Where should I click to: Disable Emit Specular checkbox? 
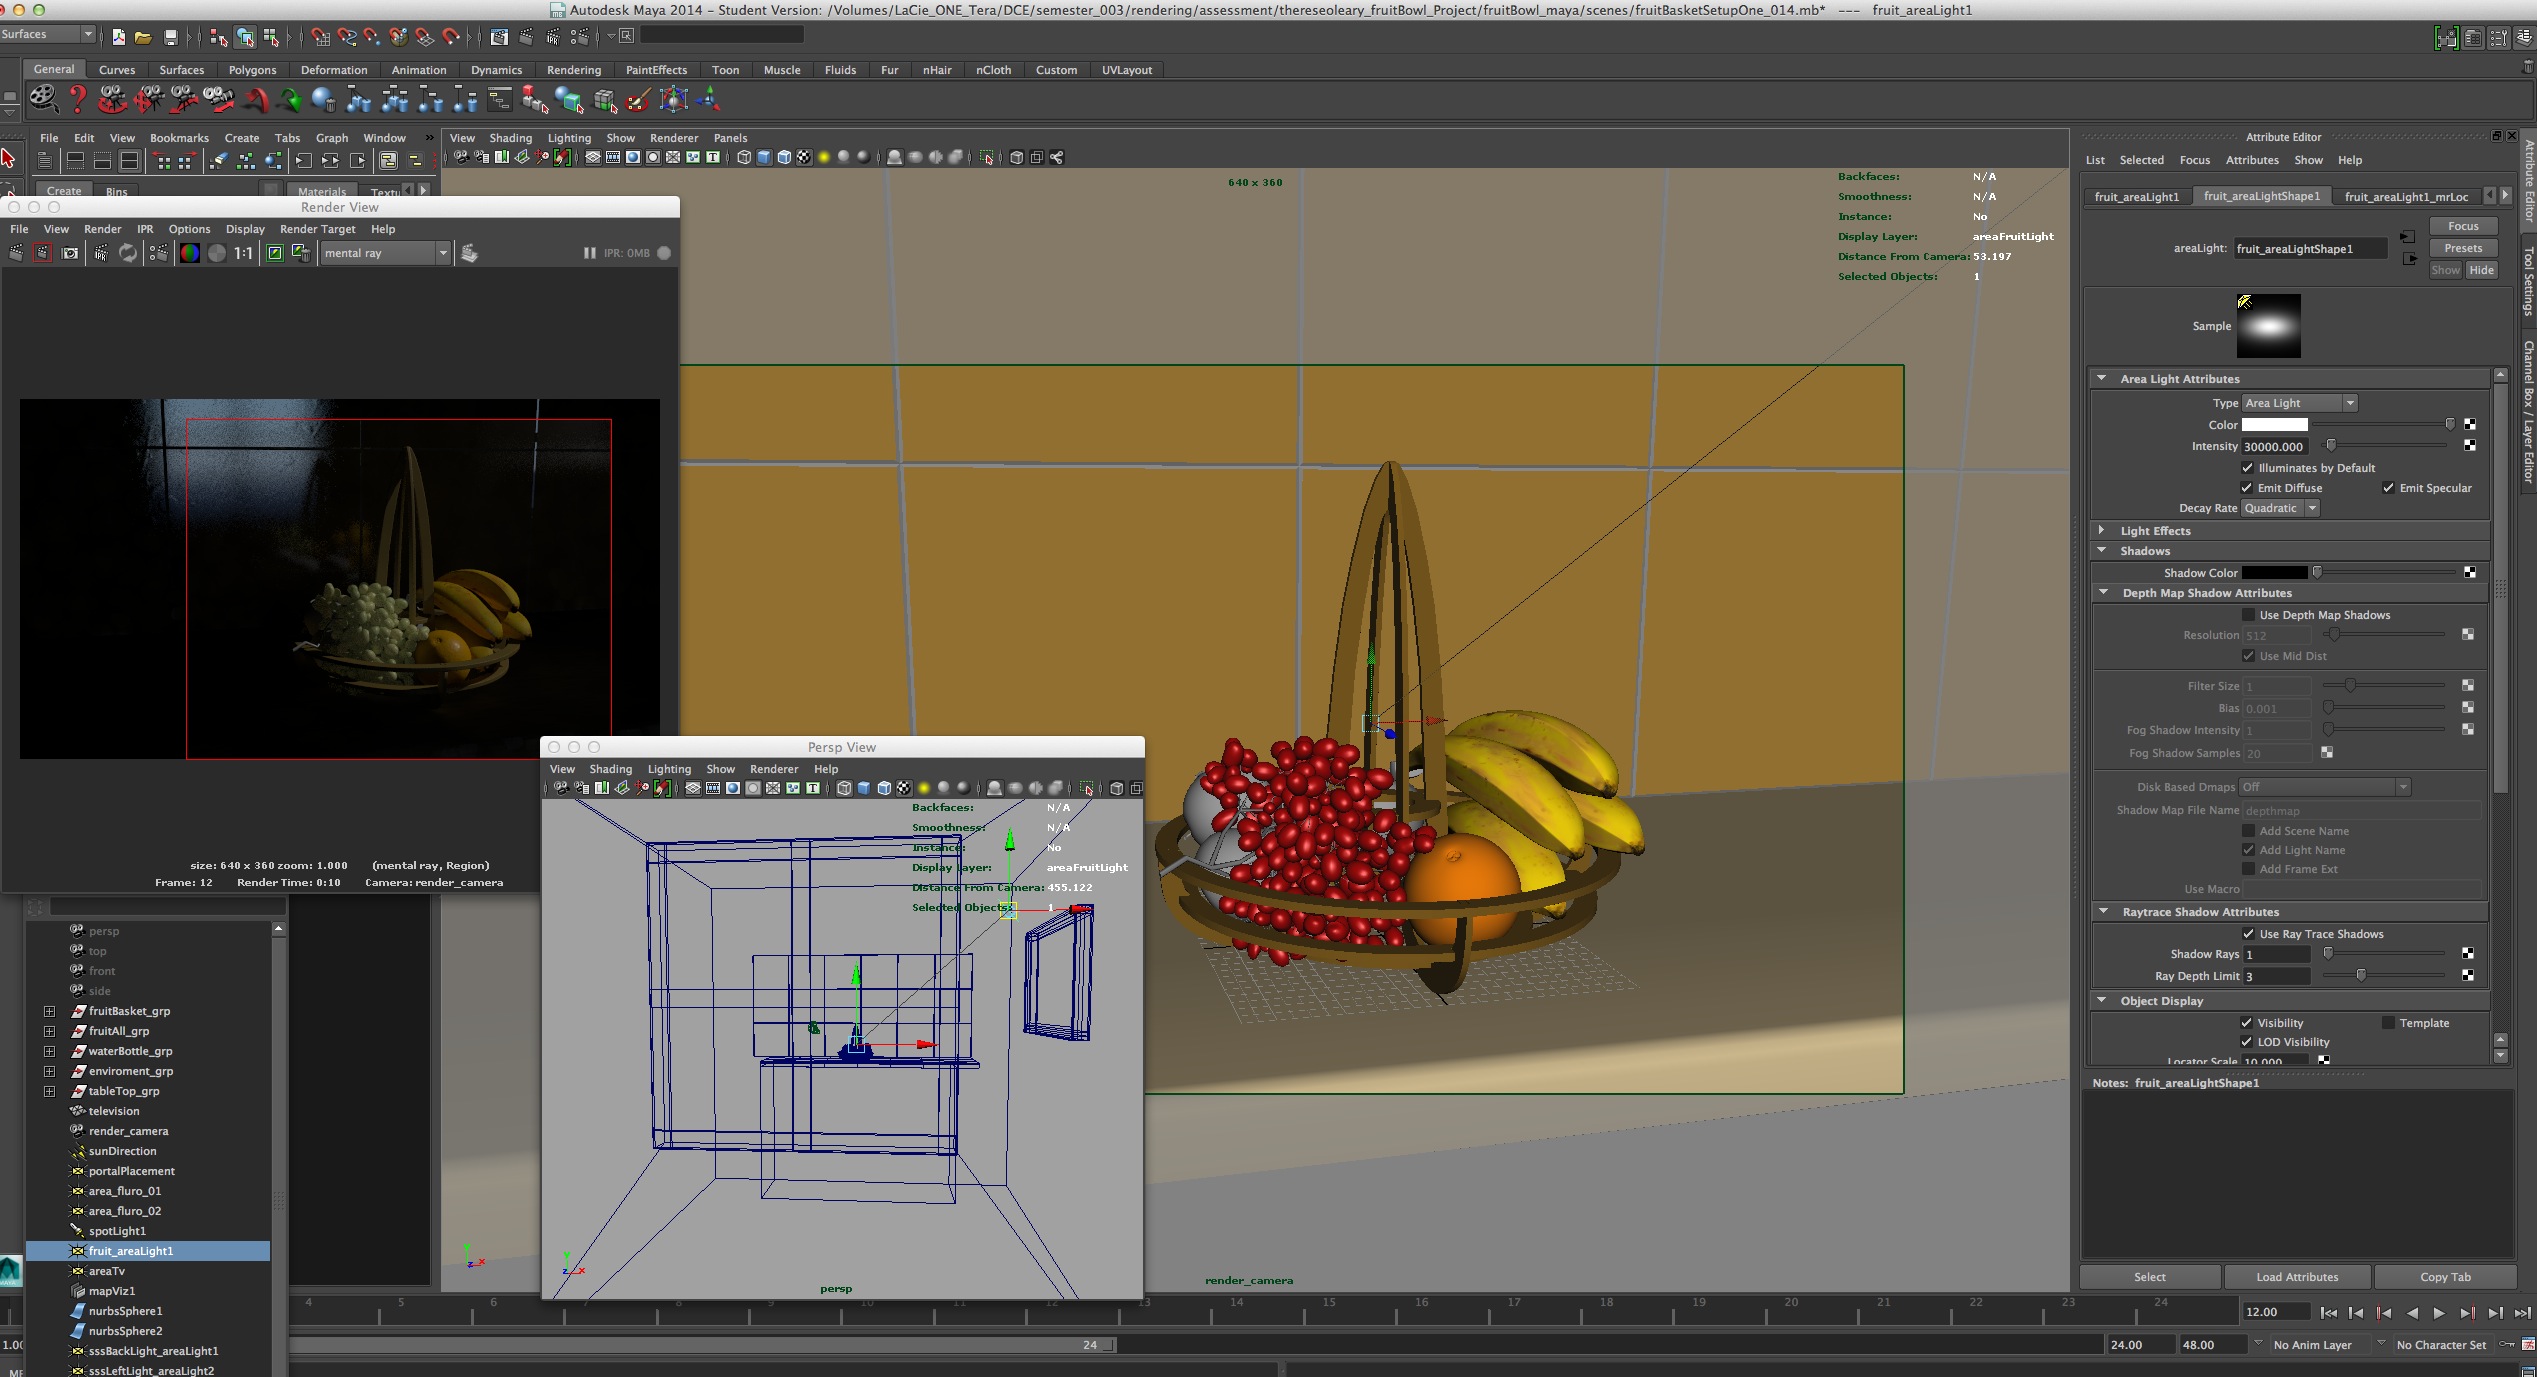2388,488
